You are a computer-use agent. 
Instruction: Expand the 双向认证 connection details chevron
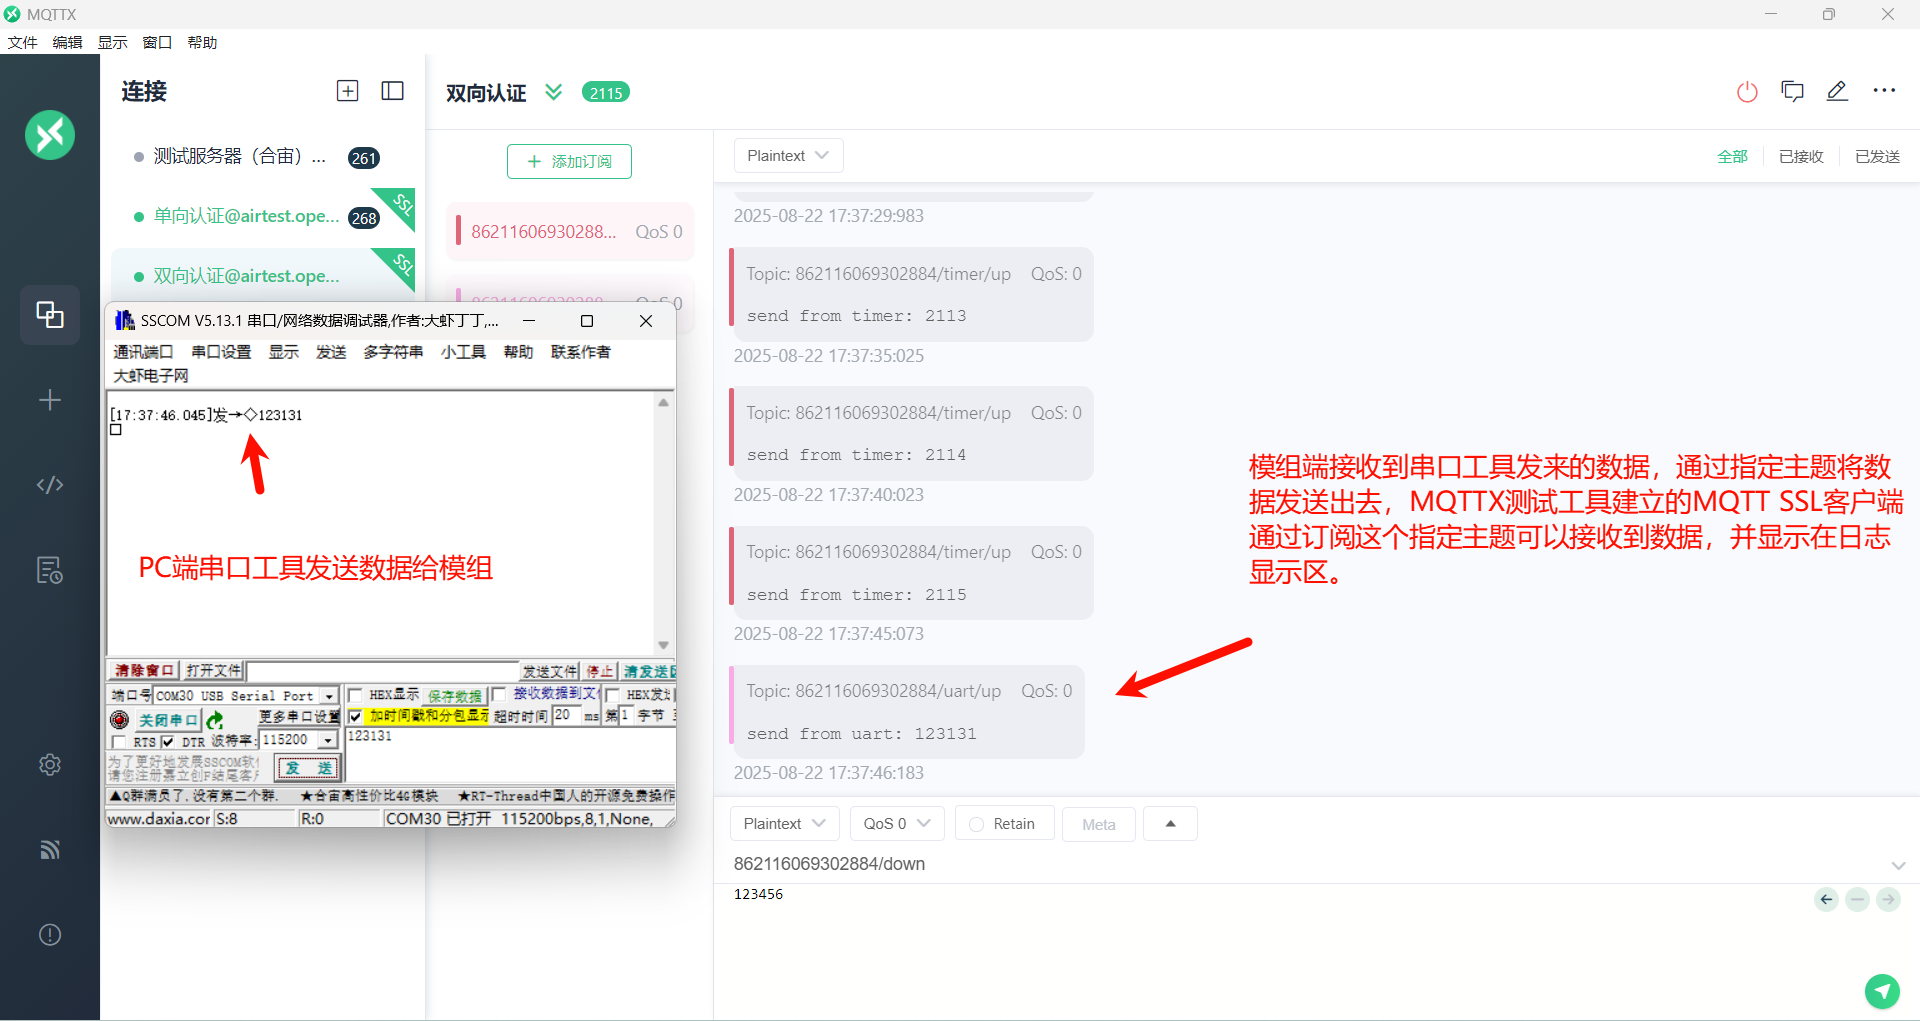553,92
